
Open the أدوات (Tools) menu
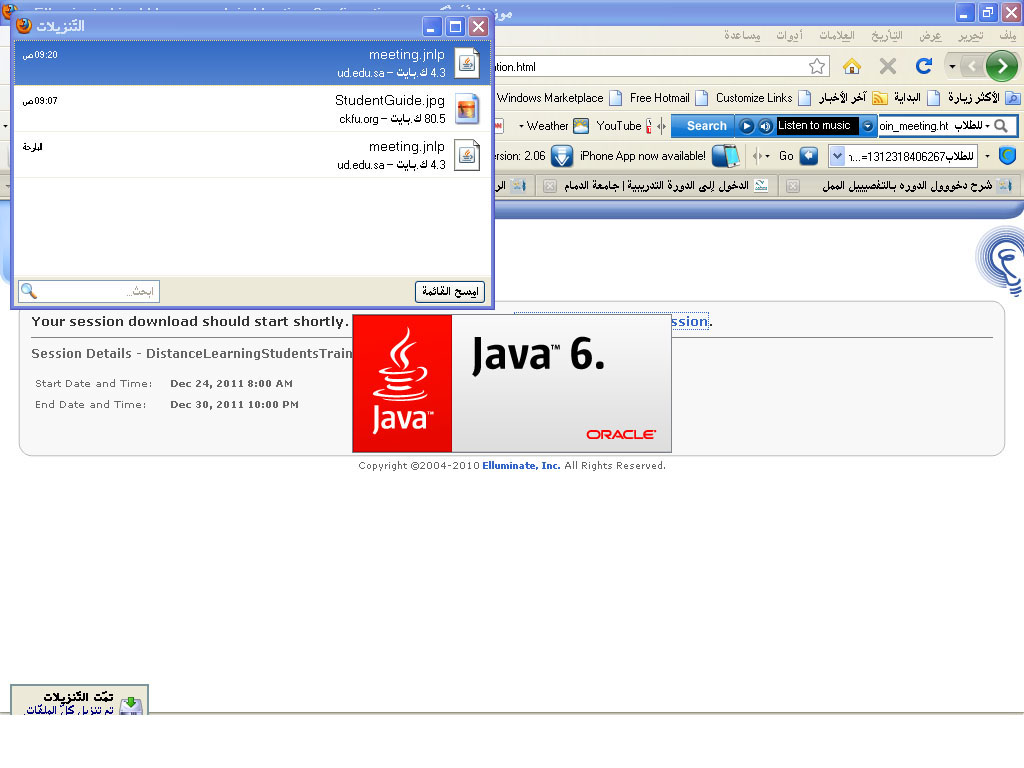[x=787, y=35]
